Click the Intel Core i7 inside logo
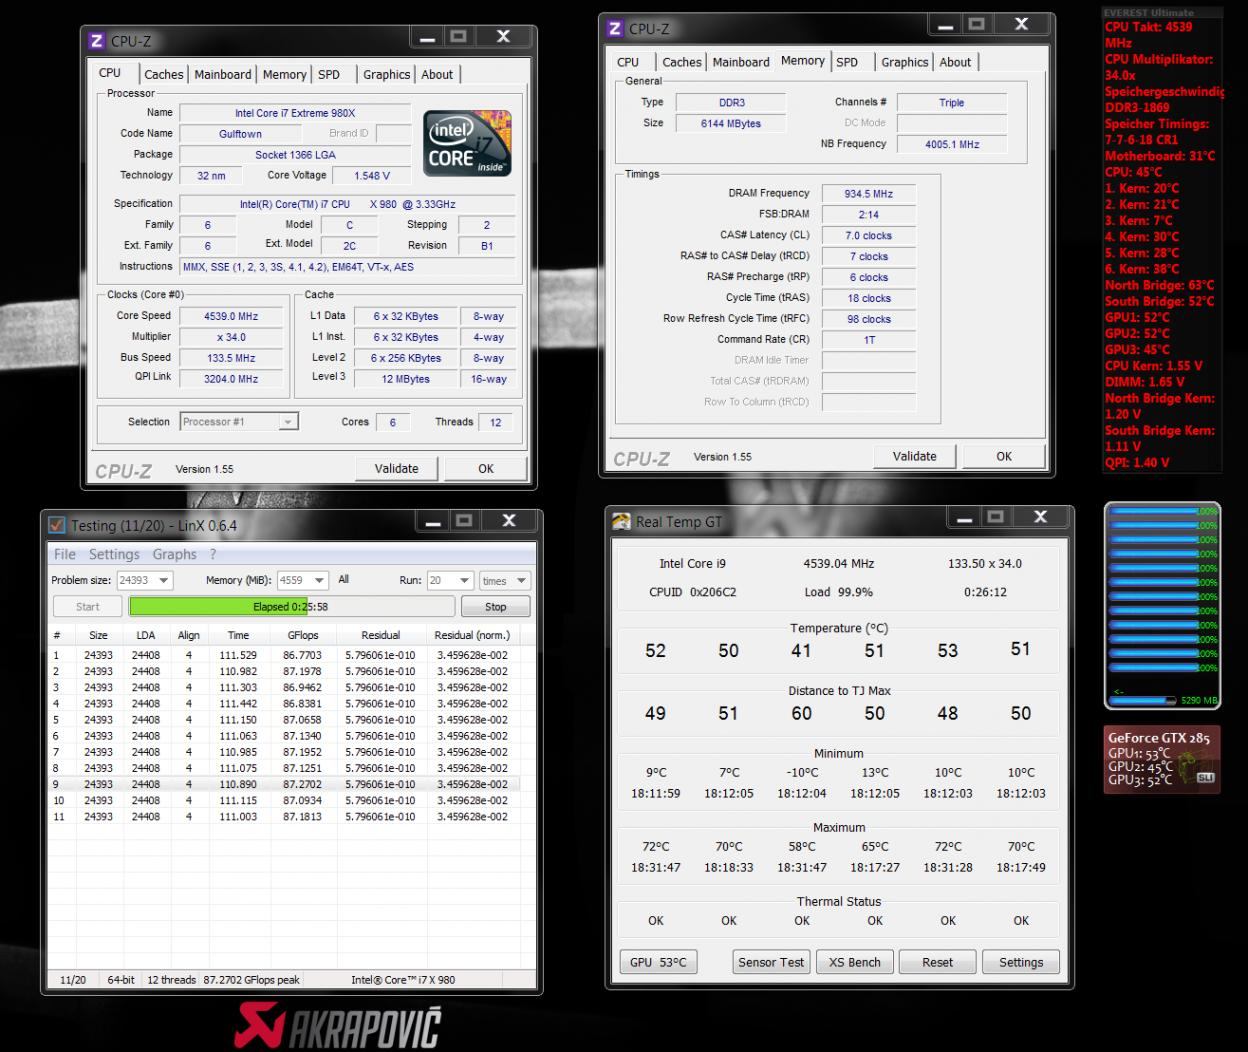Image resolution: width=1248 pixels, height=1052 pixels. point(467,144)
